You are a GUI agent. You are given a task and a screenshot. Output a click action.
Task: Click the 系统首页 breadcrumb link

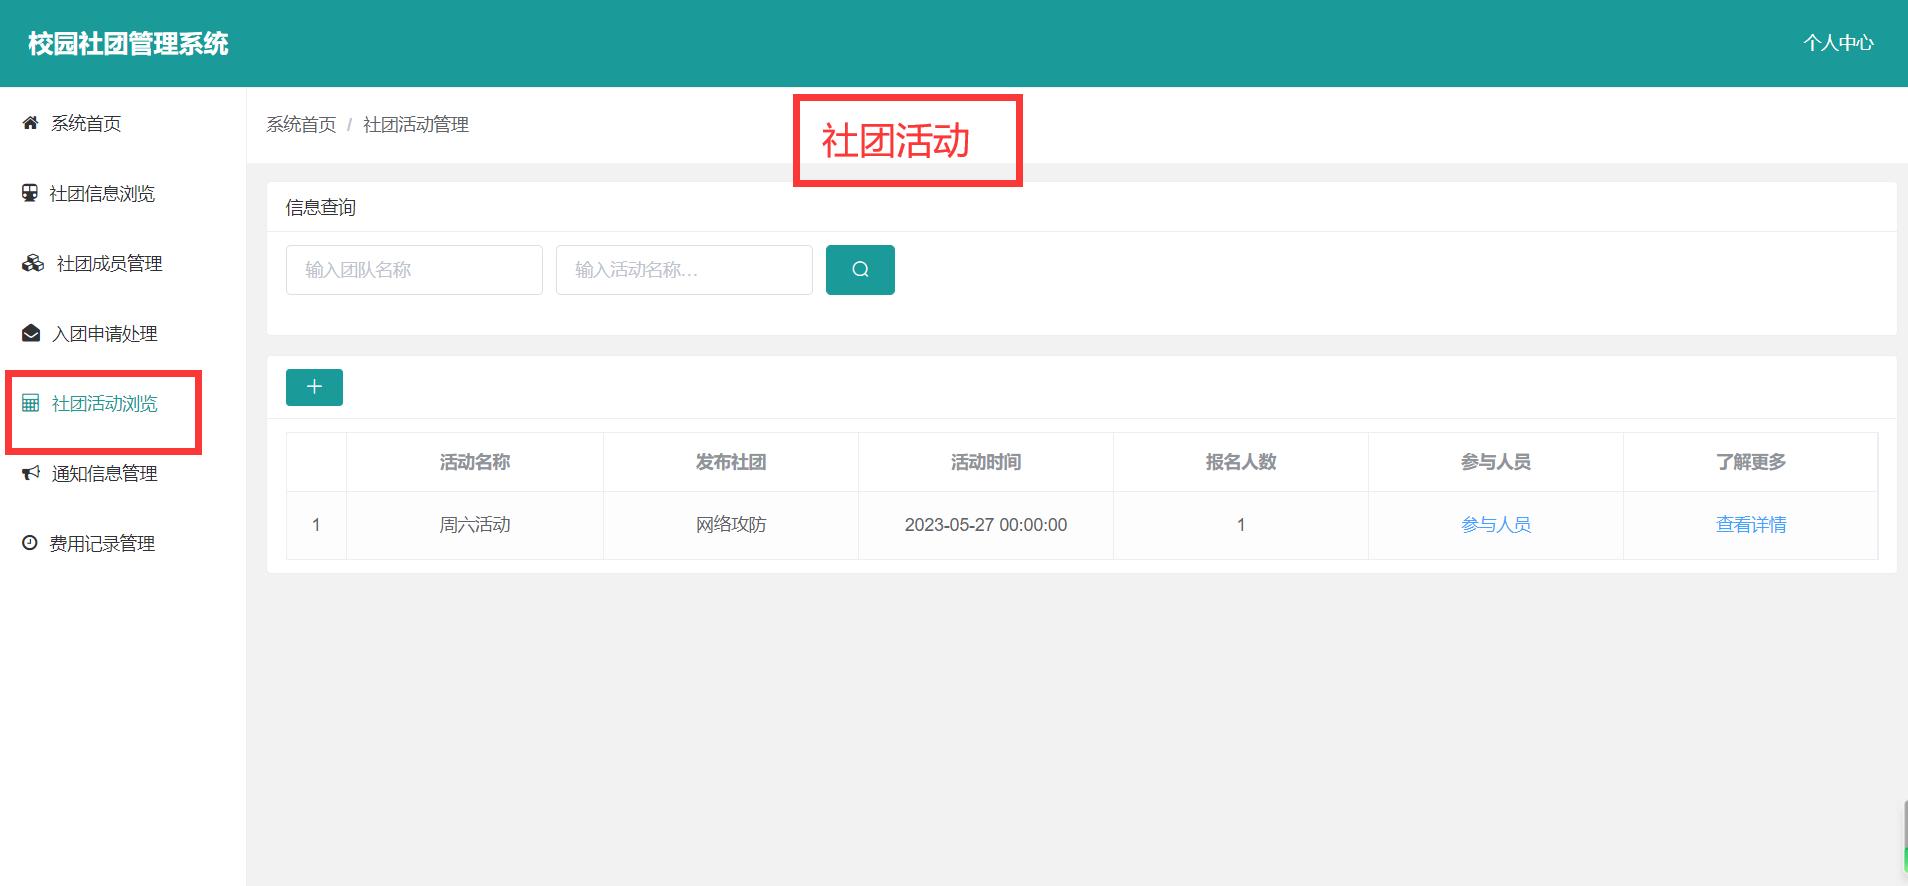click(301, 124)
